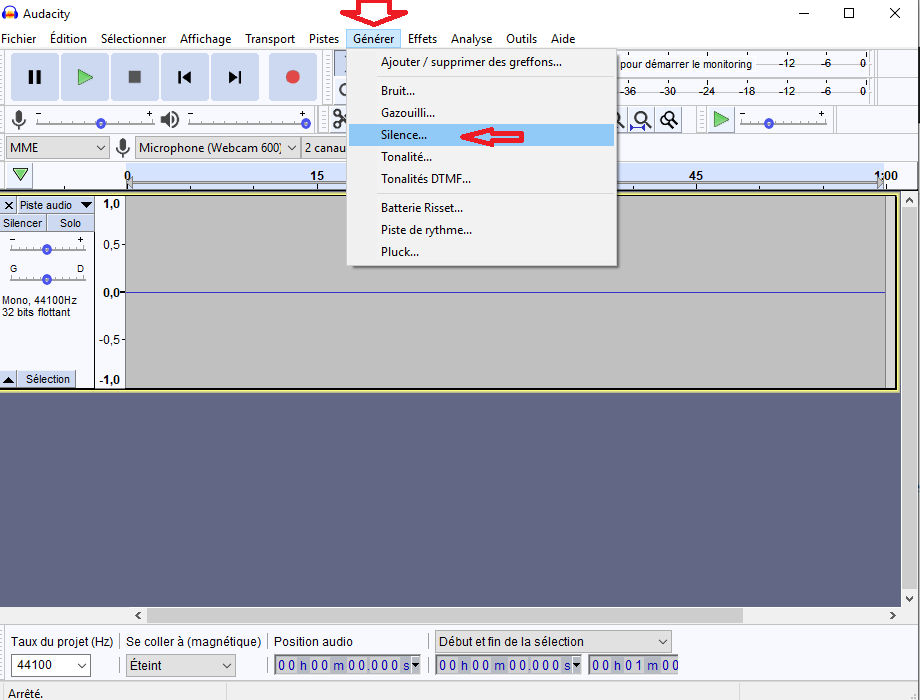
Task: Close the audio track with the X icon
Action: tap(9, 205)
